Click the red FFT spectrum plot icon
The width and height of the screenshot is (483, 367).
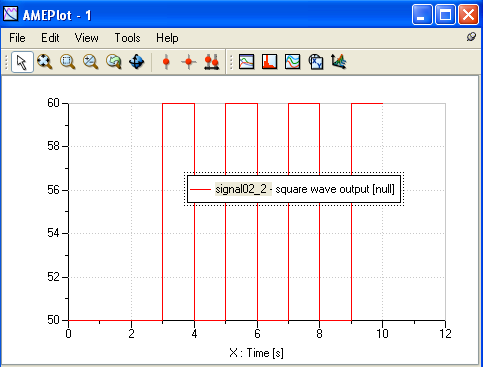coord(270,62)
